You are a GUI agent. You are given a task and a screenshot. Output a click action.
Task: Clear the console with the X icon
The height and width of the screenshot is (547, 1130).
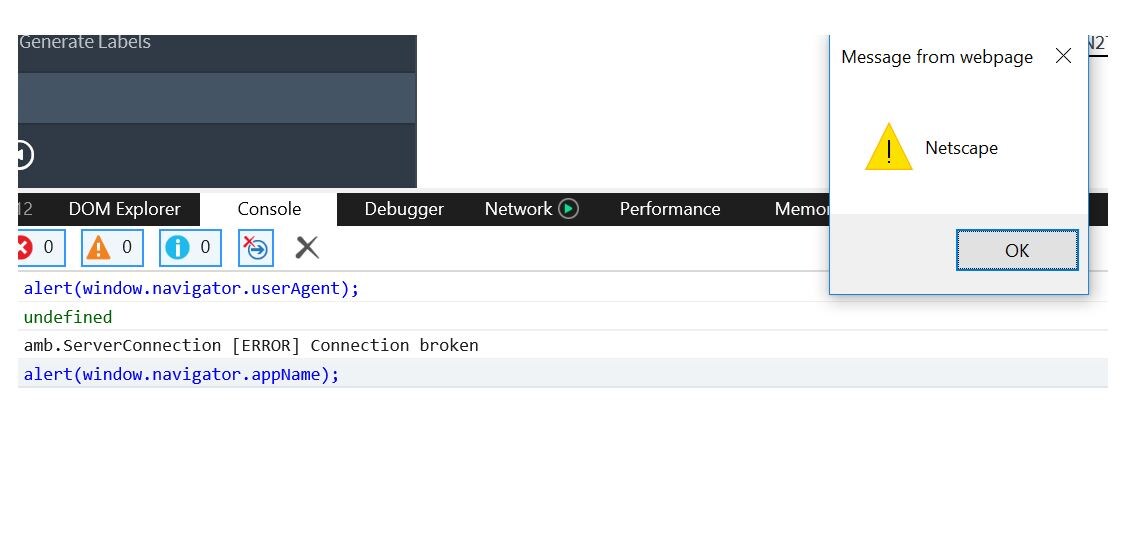(307, 248)
